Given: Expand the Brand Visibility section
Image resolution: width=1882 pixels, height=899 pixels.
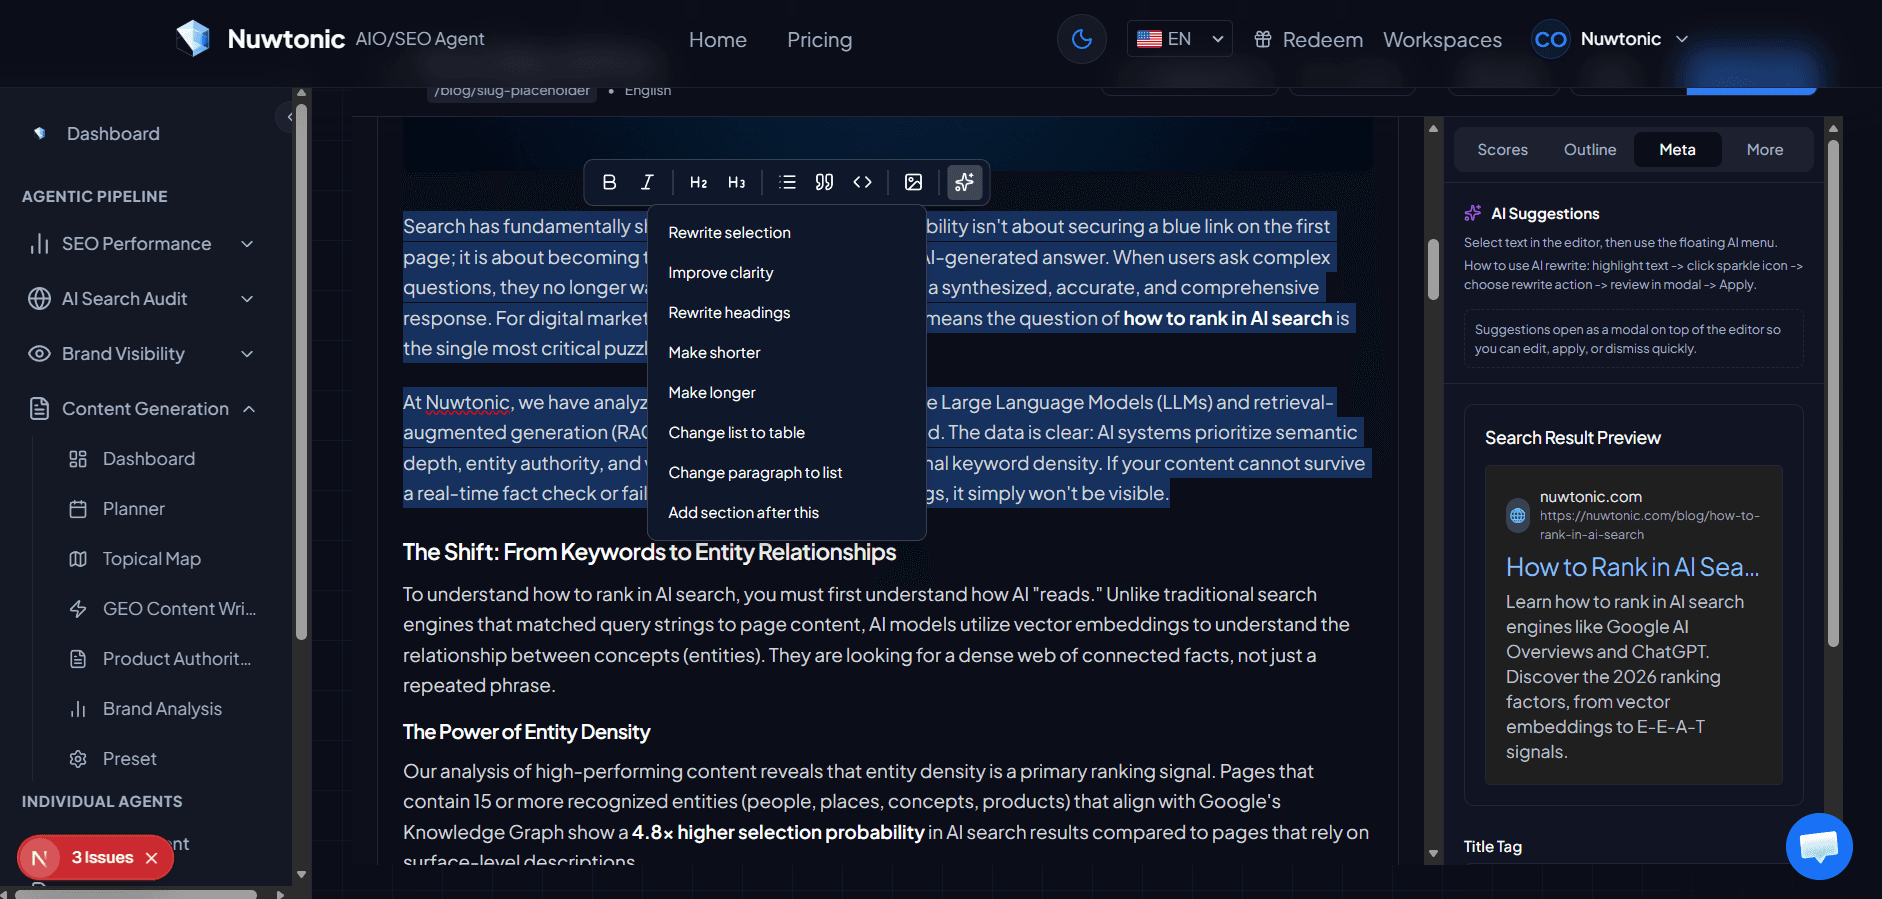Looking at the screenshot, I should point(247,354).
